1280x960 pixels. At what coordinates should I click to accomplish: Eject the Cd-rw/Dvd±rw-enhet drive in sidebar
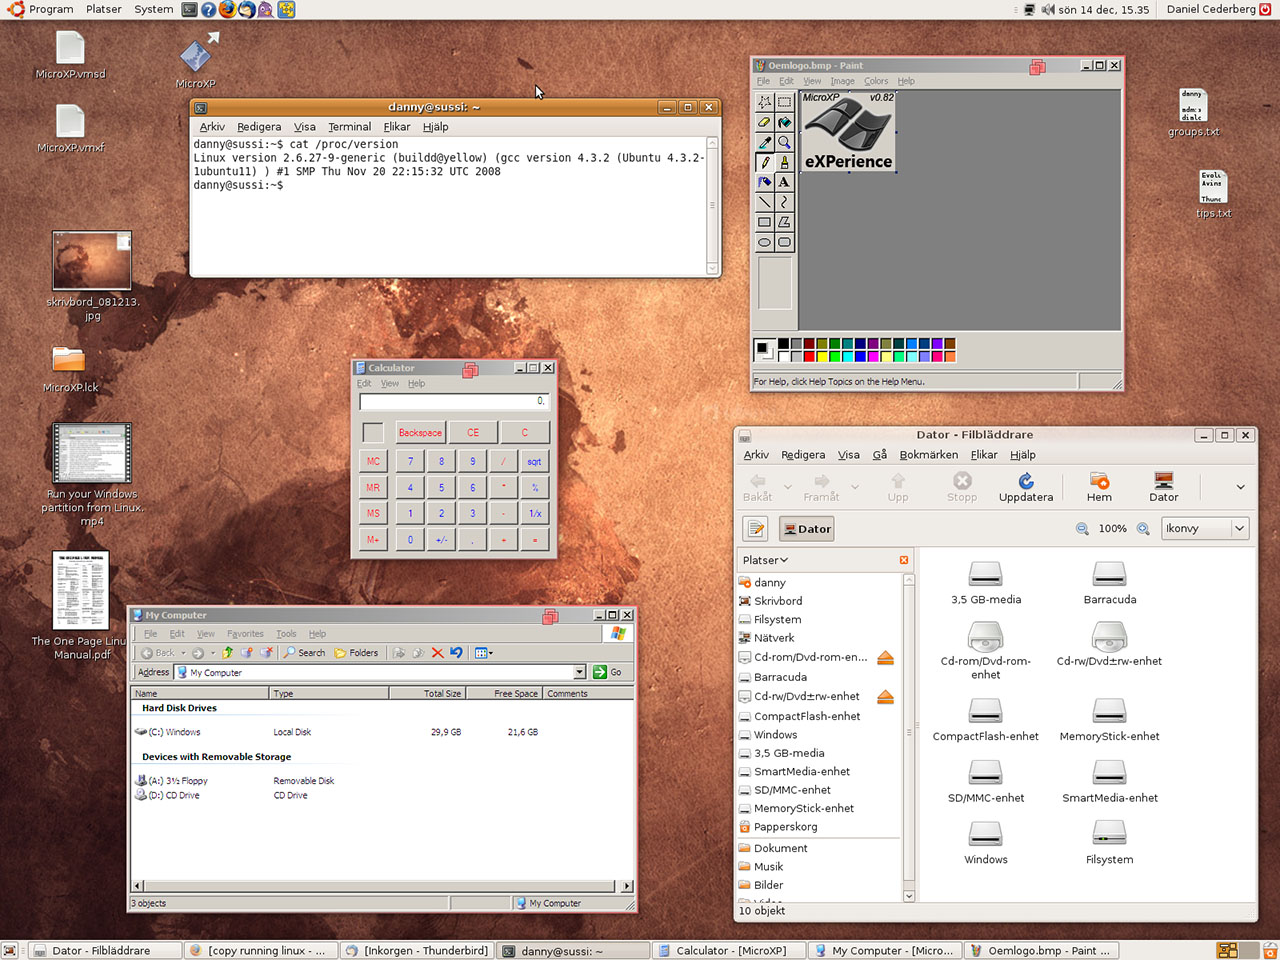point(885,697)
